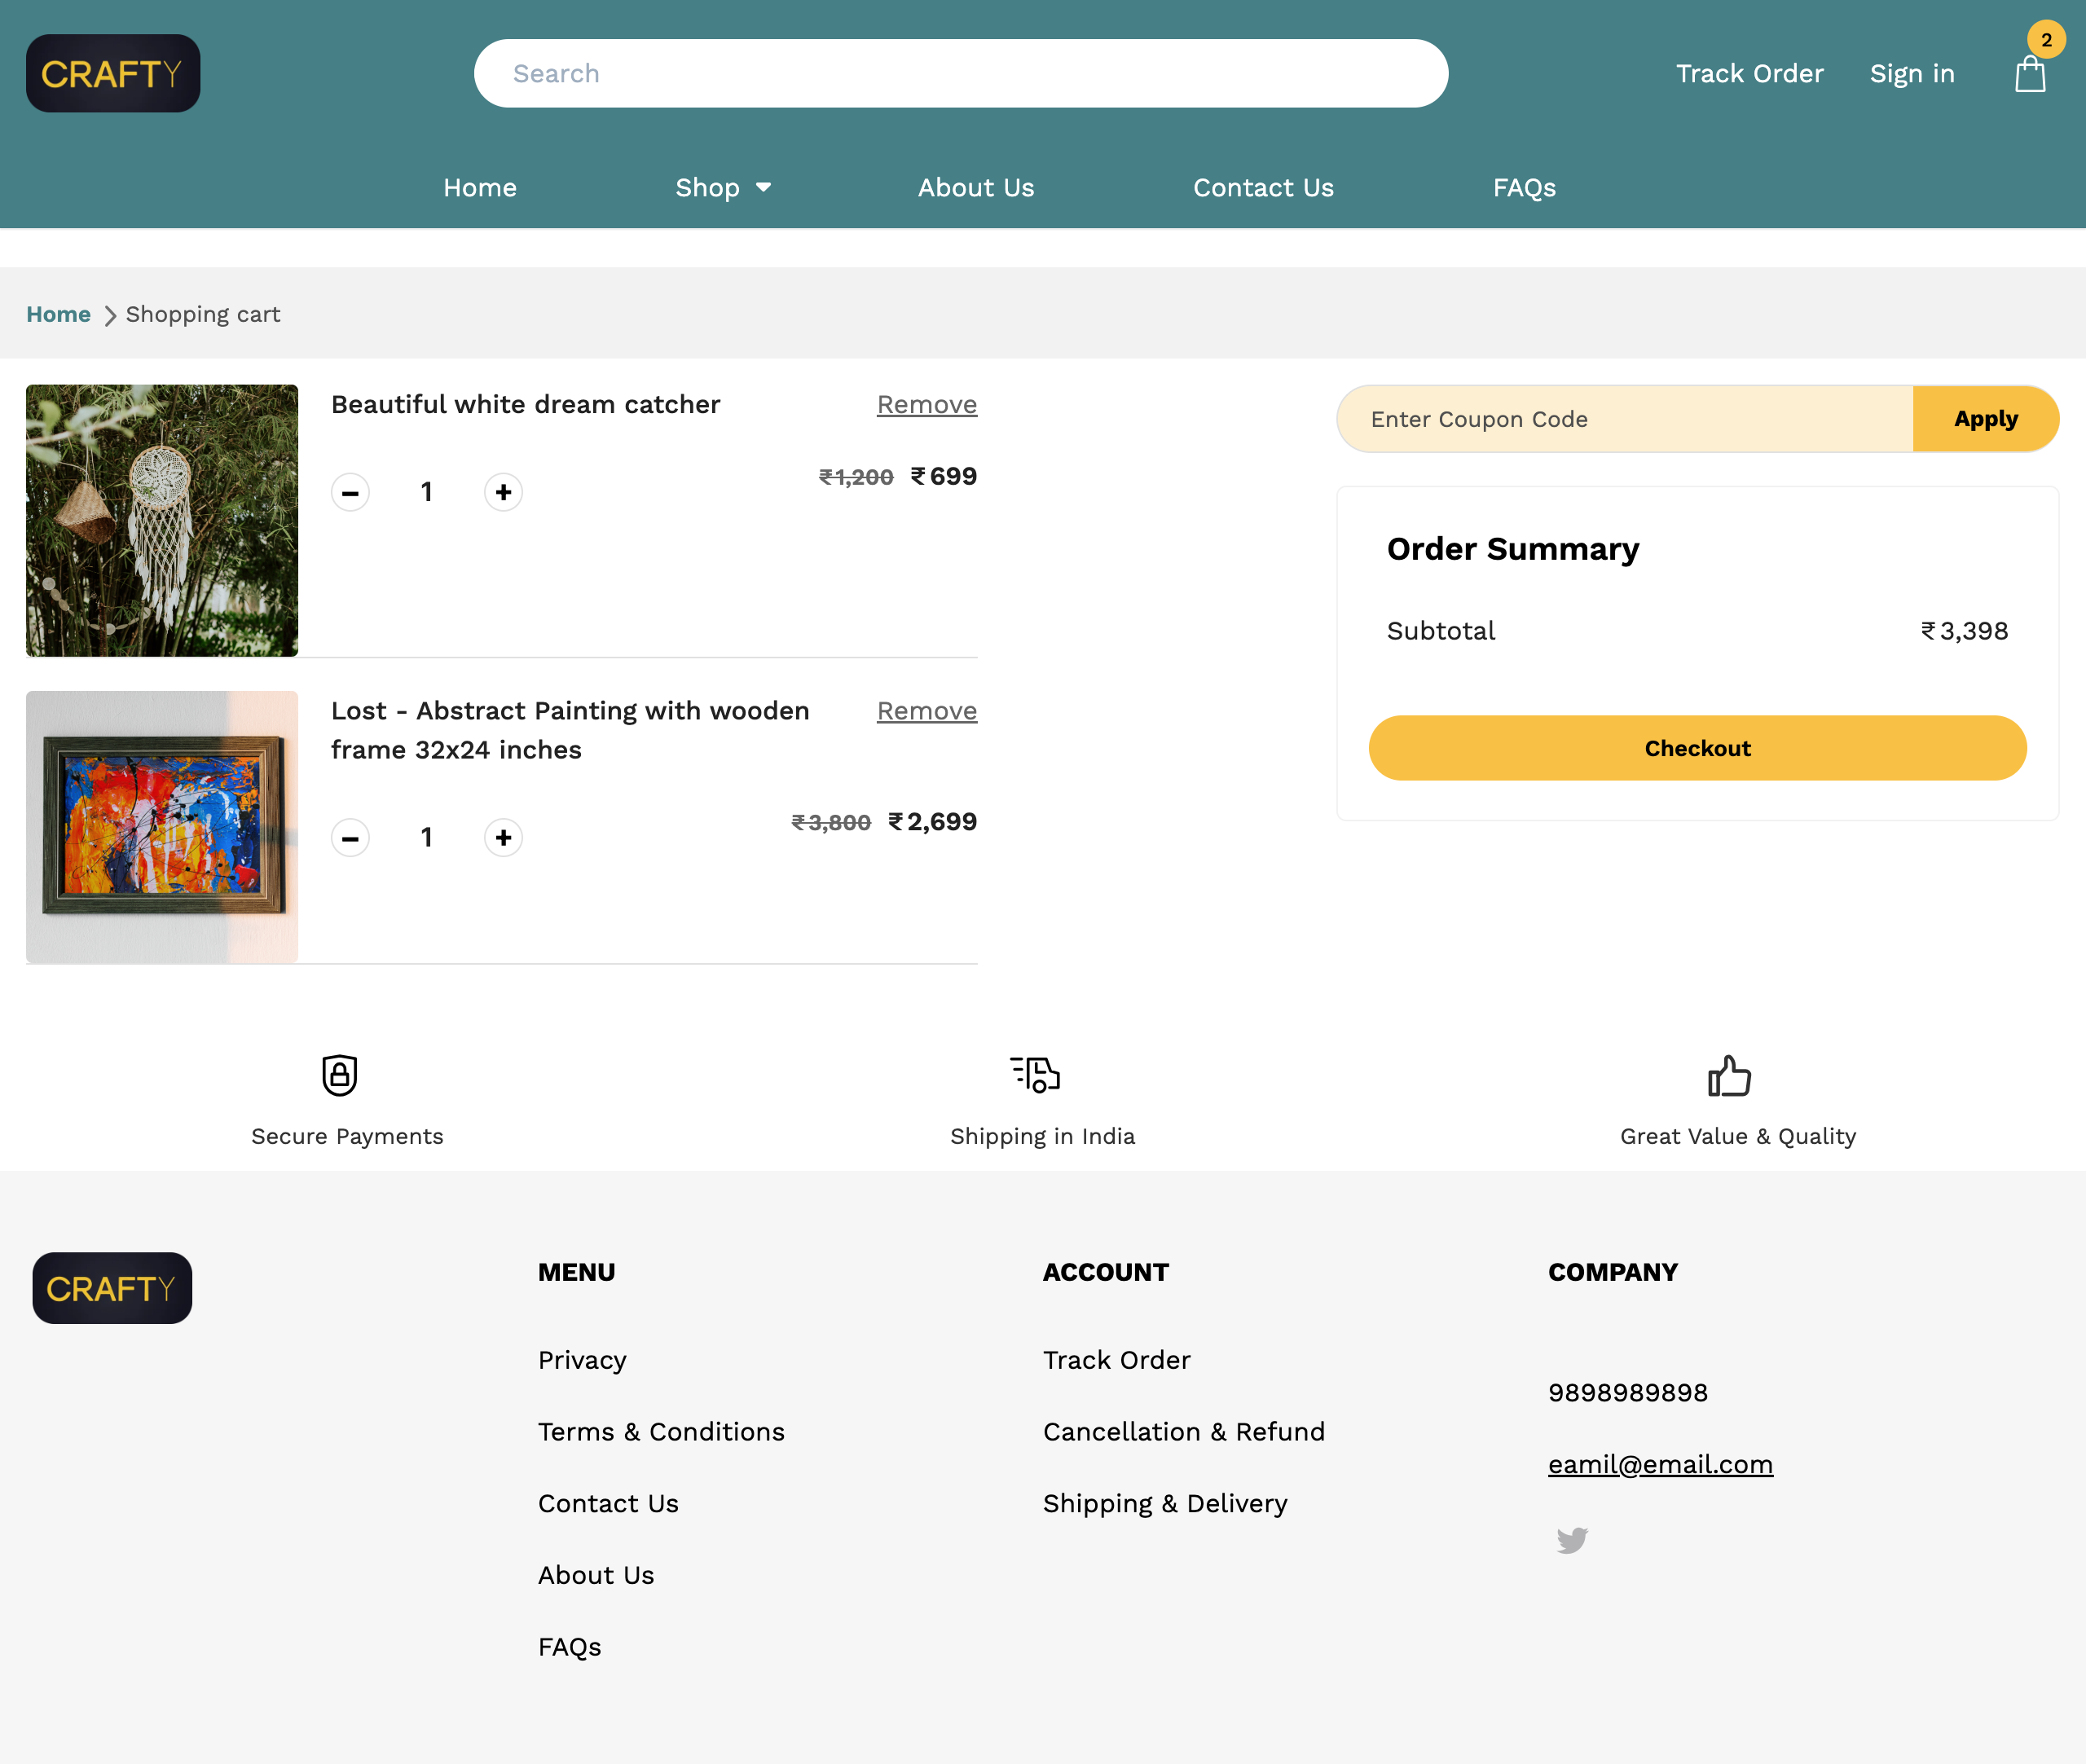
Task: Remove the dream catcher from cart
Action: pos(926,405)
